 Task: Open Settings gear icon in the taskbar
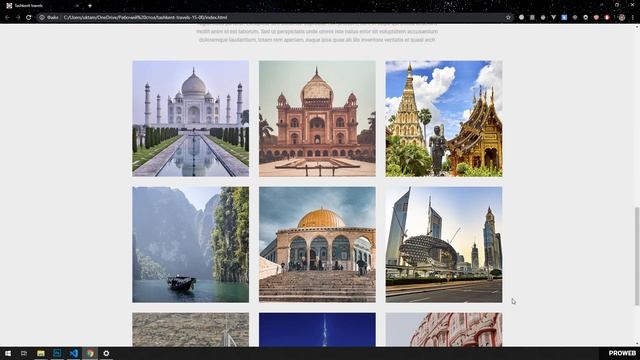point(106,353)
